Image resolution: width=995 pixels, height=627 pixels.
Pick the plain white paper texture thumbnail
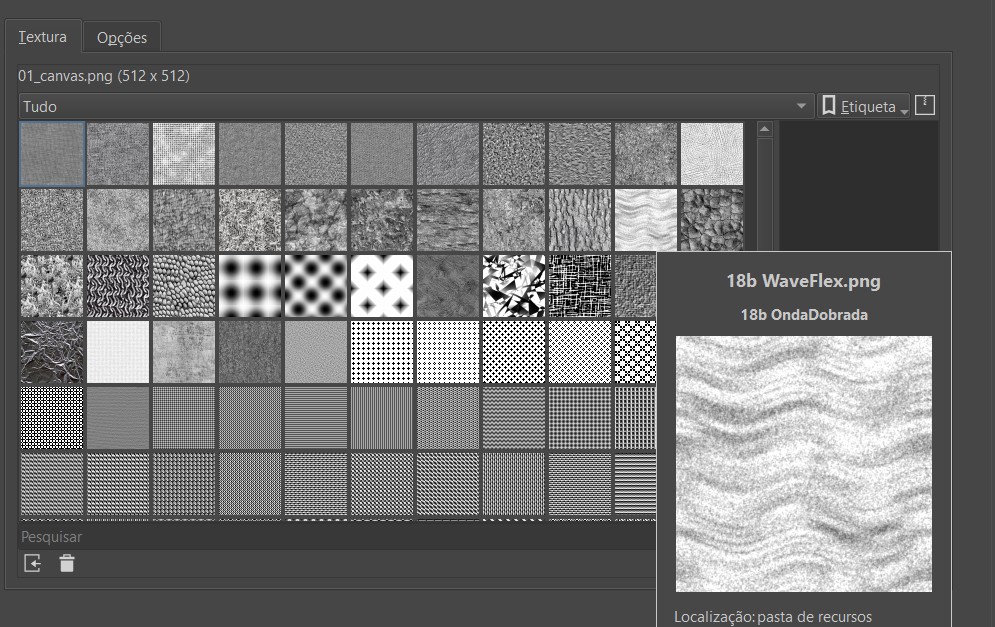118,352
